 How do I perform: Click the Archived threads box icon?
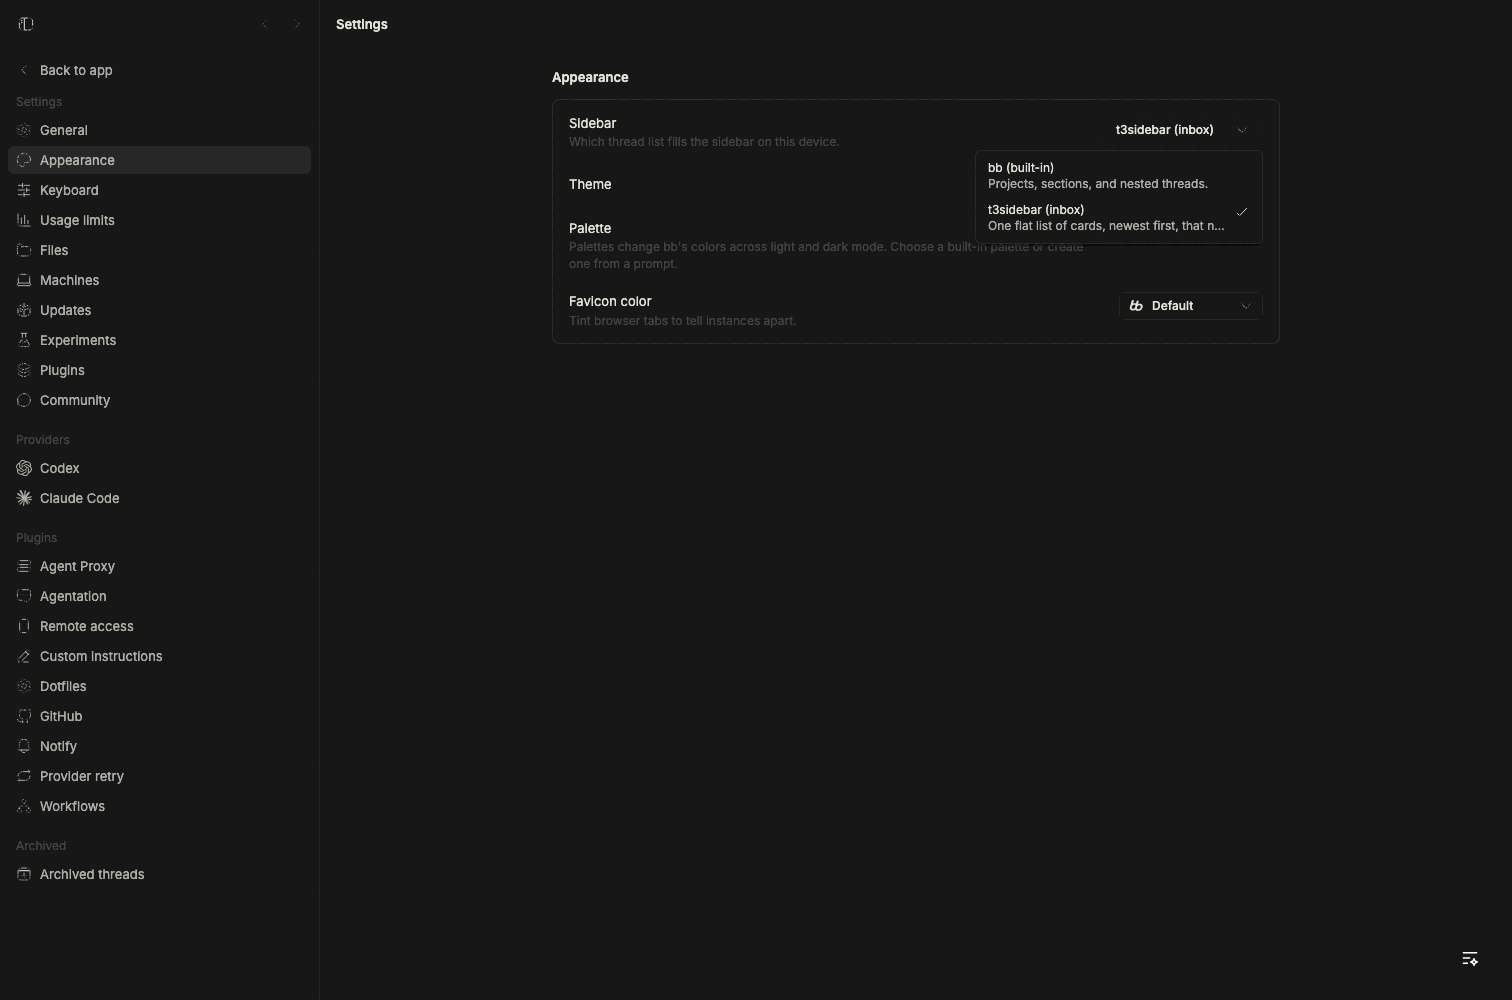(x=24, y=874)
